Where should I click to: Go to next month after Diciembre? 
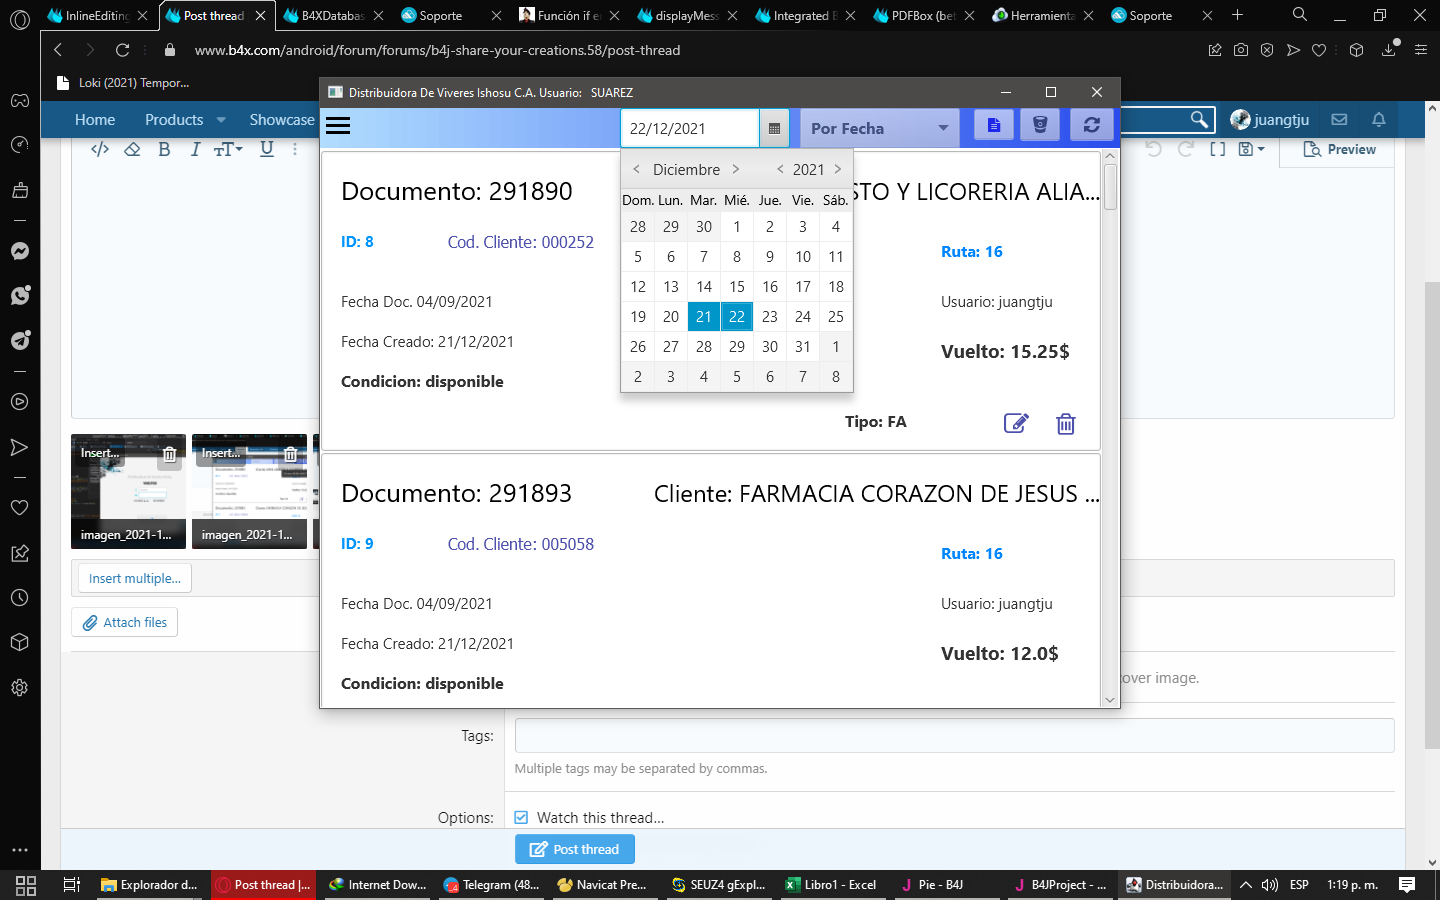click(736, 169)
